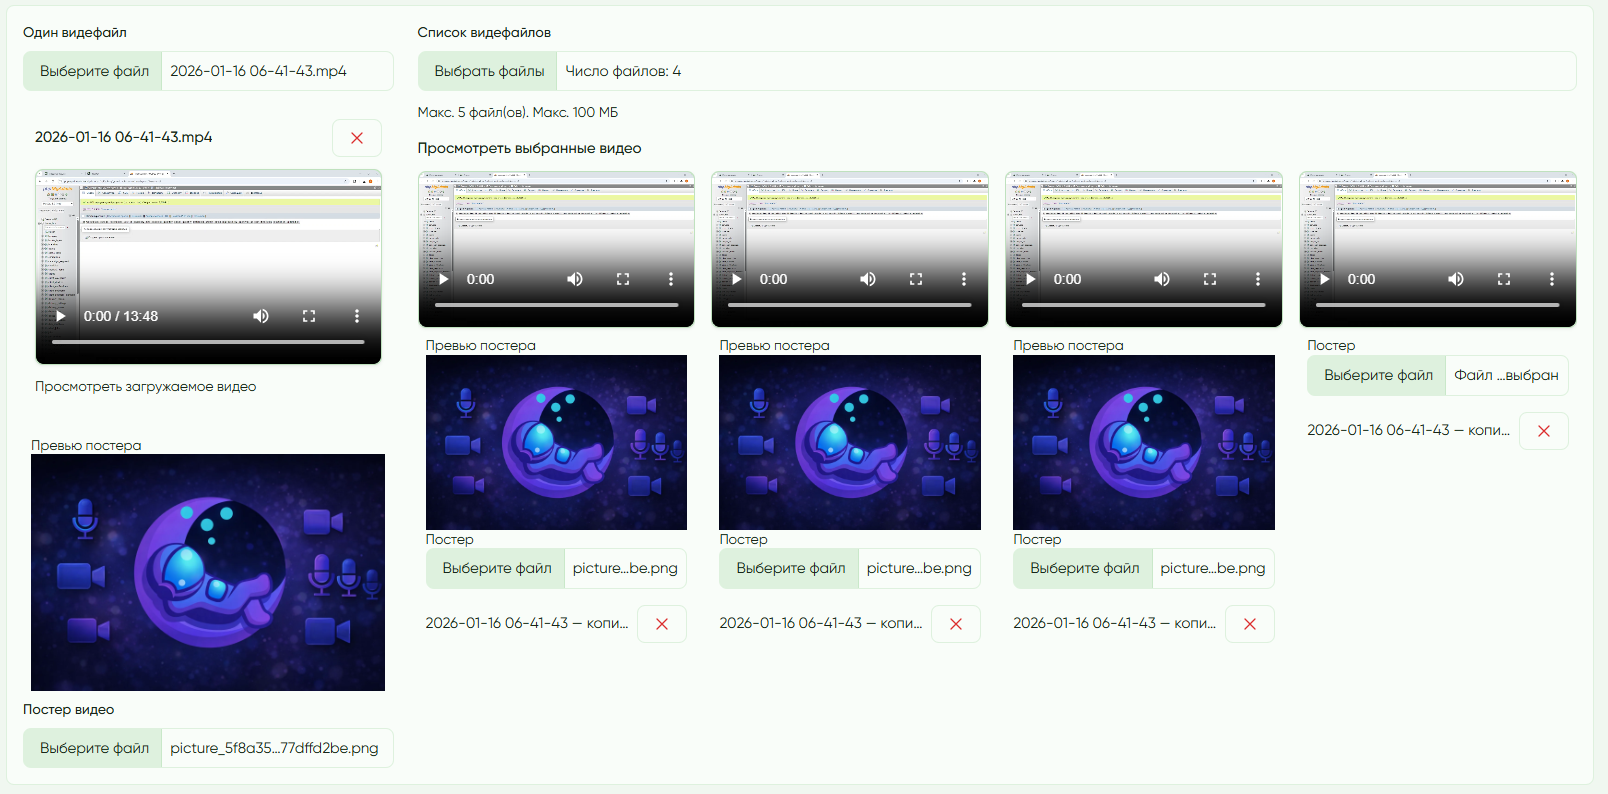This screenshot has width=1608, height=794.
Task: Mute the third video in the list
Action: click(x=1162, y=279)
